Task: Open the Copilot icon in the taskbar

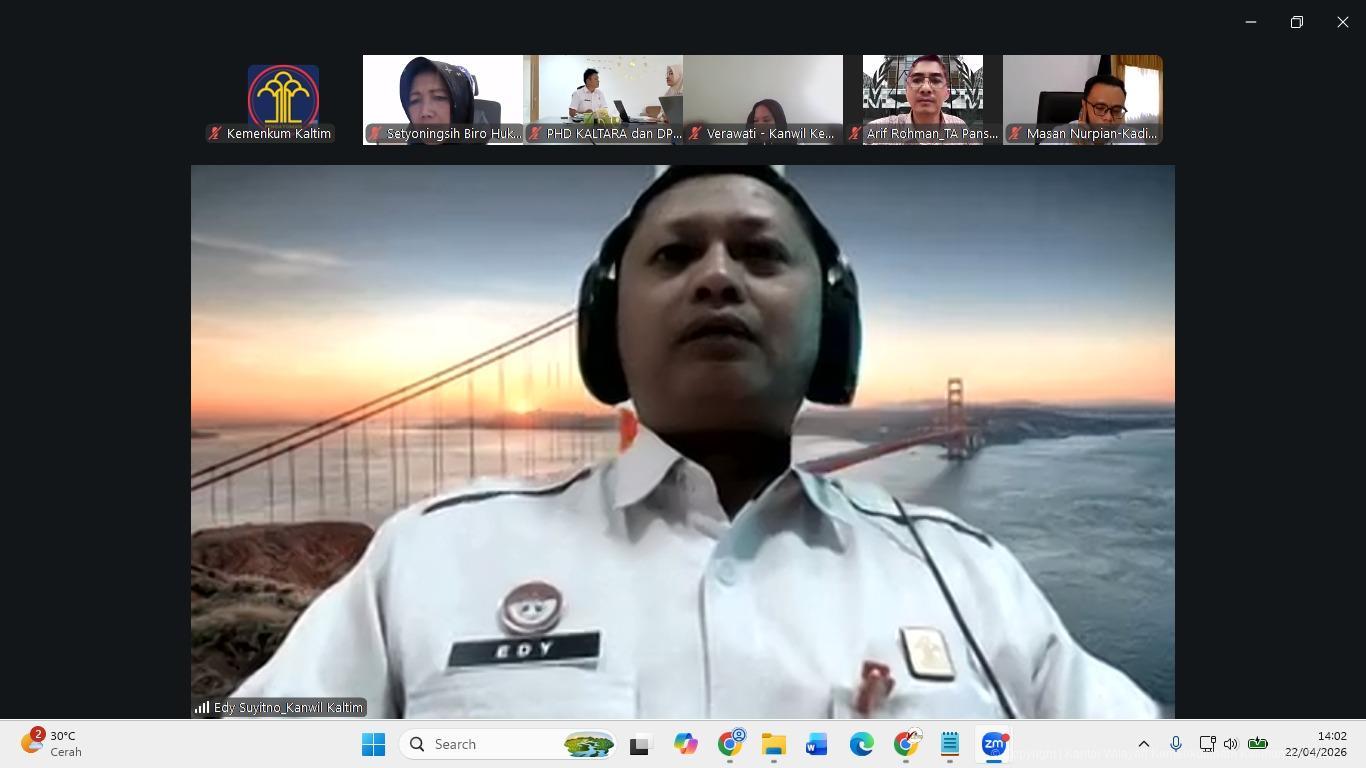Action: click(685, 744)
